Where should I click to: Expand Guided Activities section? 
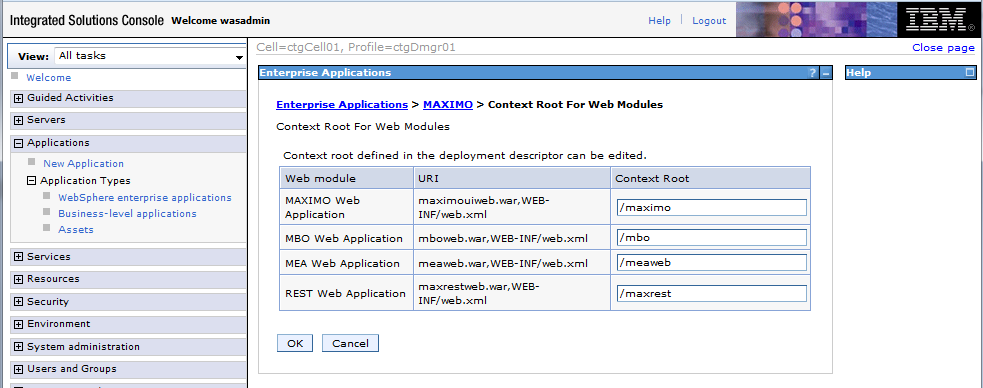click(x=18, y=98)
